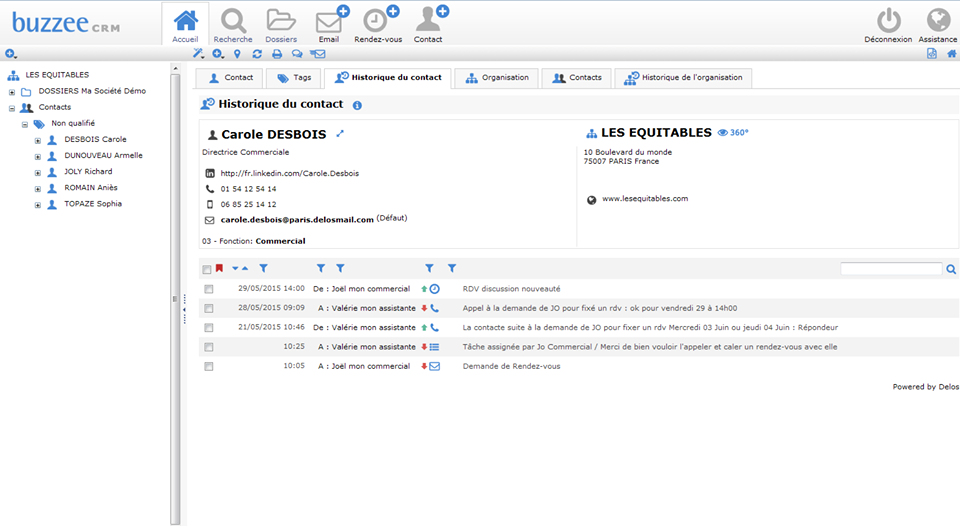Expand the DESBOIS Carole tree node
This screenshot has width=960, height=526.
(x=37, y=141)
